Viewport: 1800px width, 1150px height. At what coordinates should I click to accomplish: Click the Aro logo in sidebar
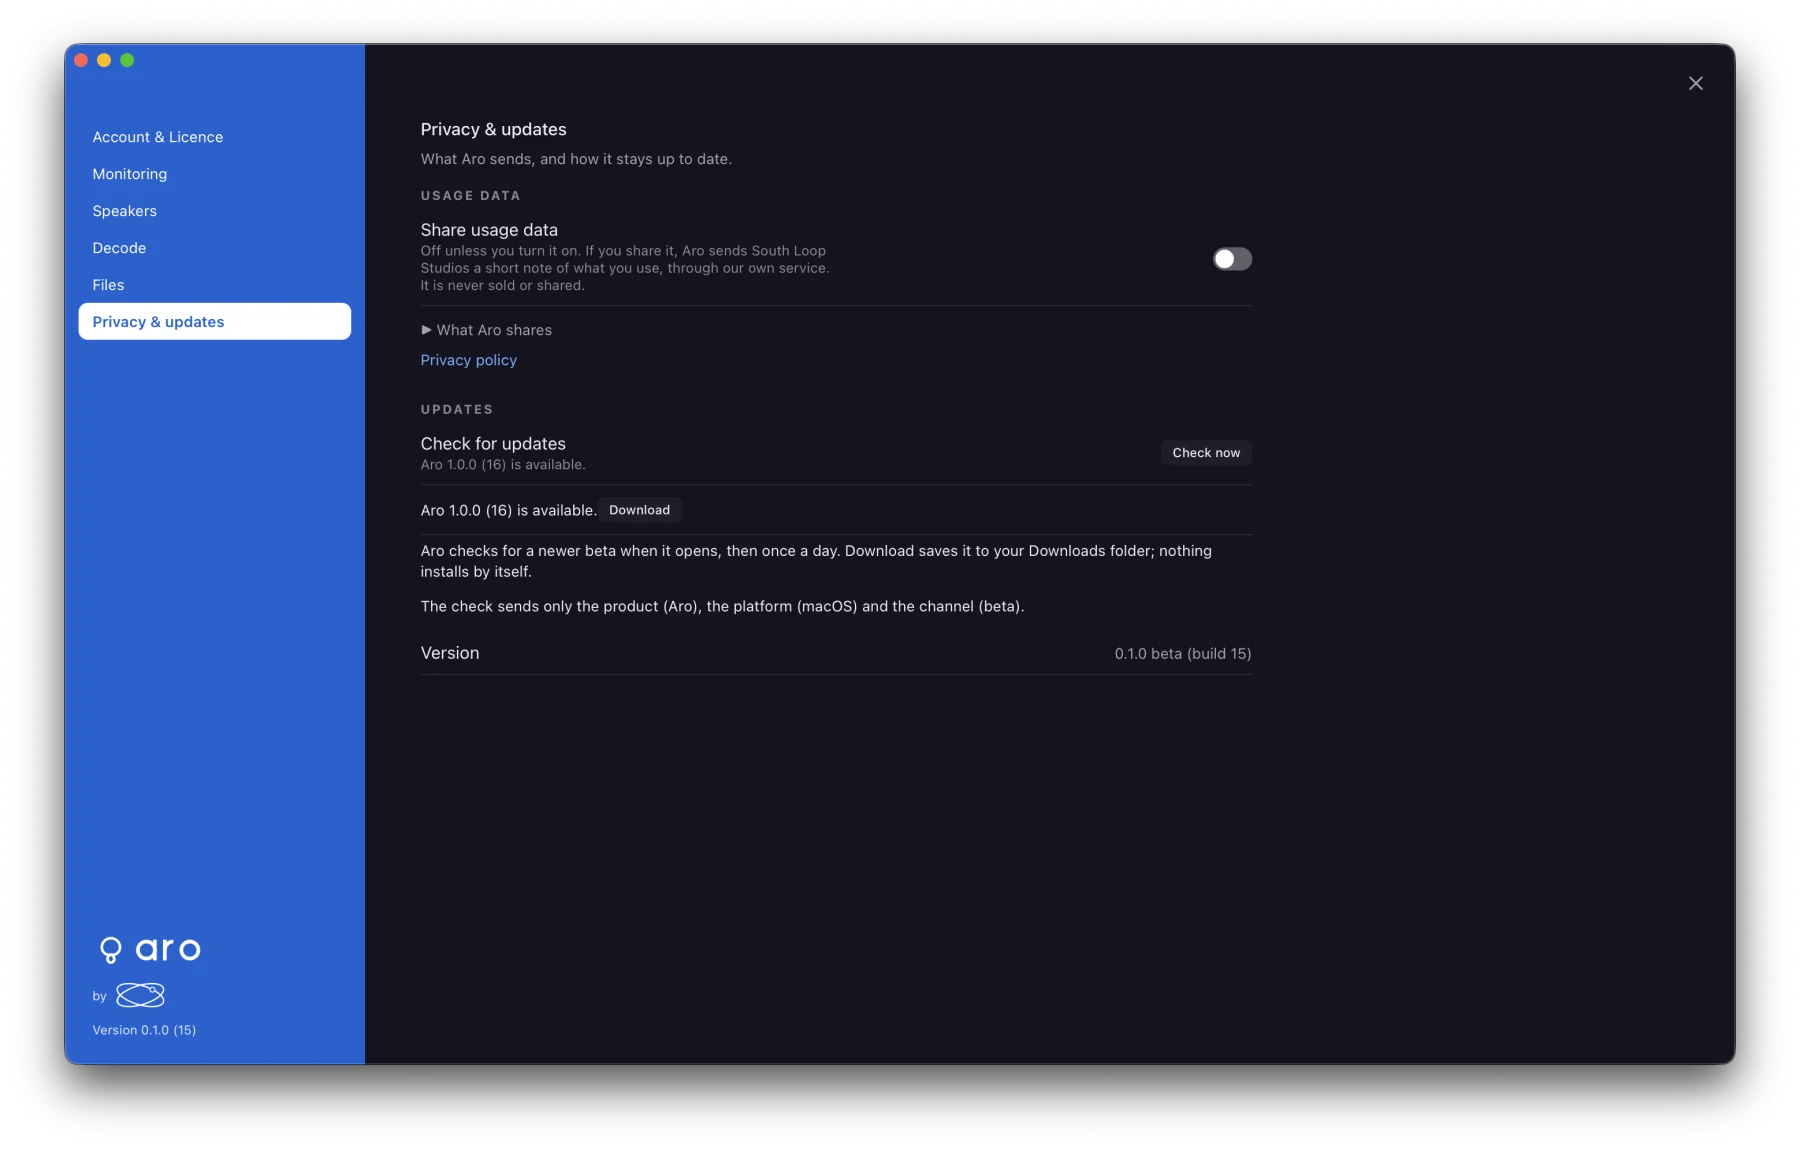150,949
